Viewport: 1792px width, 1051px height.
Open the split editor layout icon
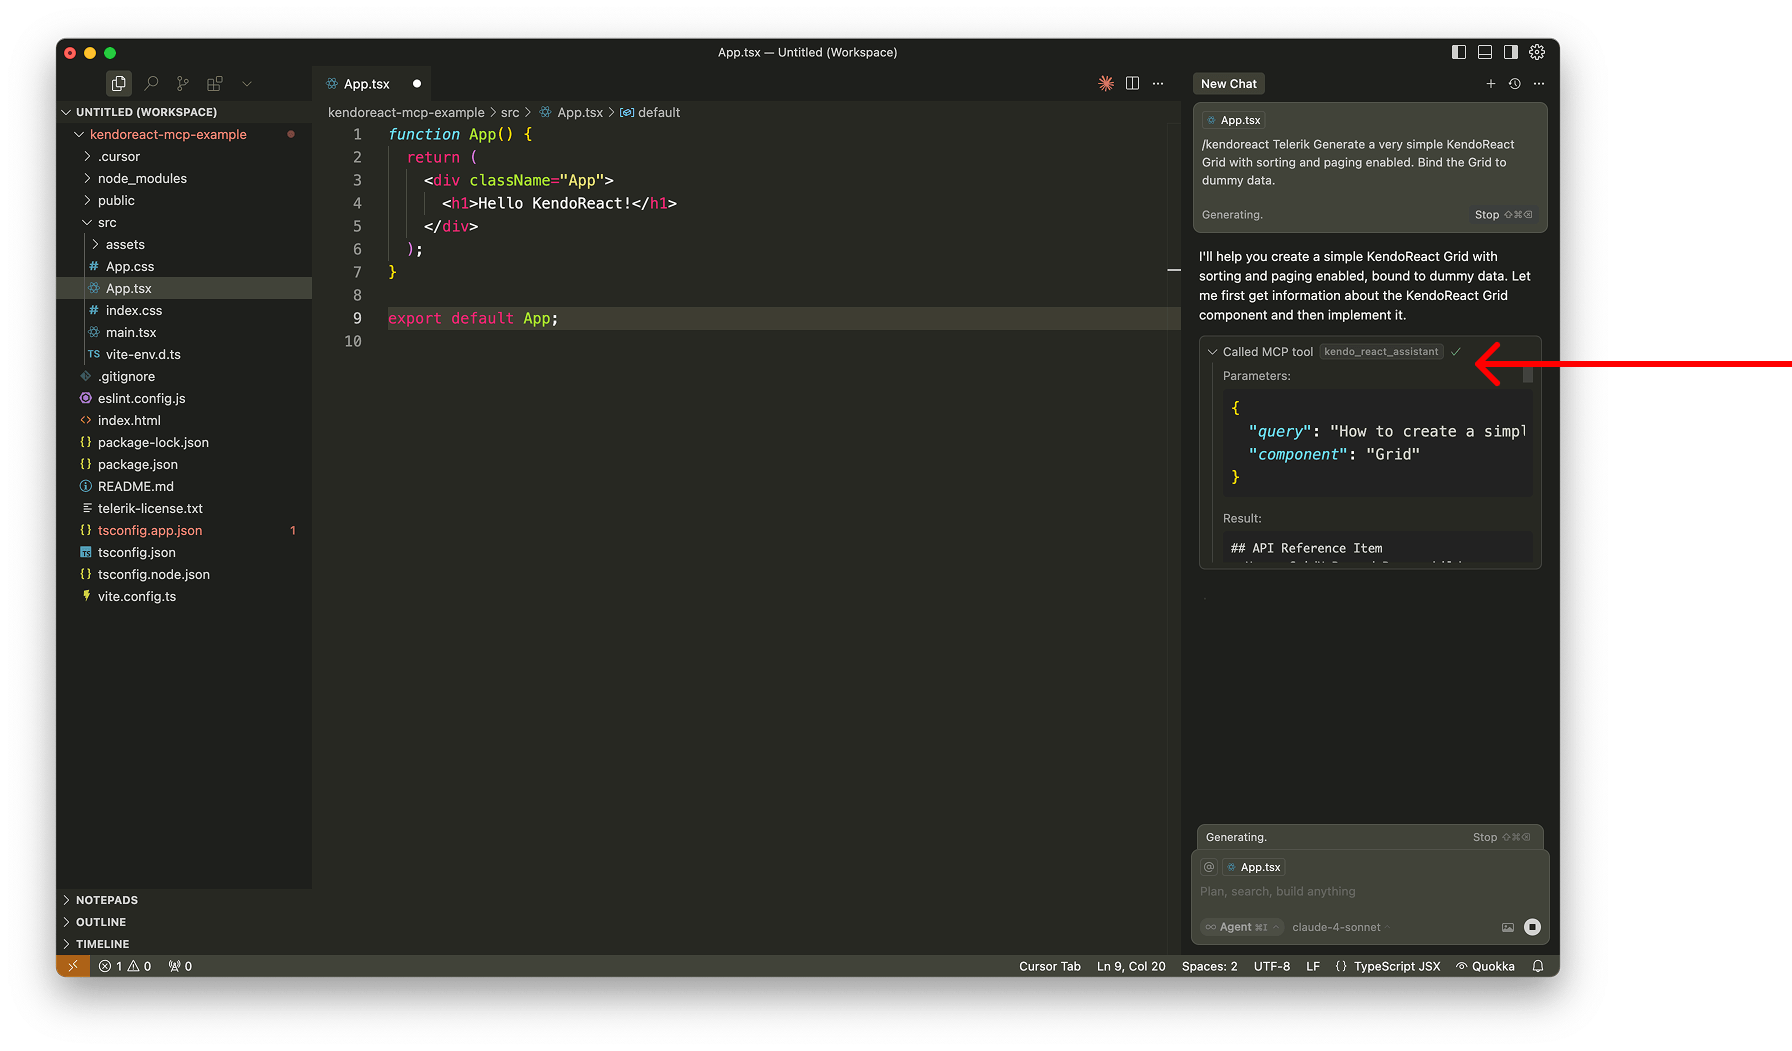pos(1131,84)
